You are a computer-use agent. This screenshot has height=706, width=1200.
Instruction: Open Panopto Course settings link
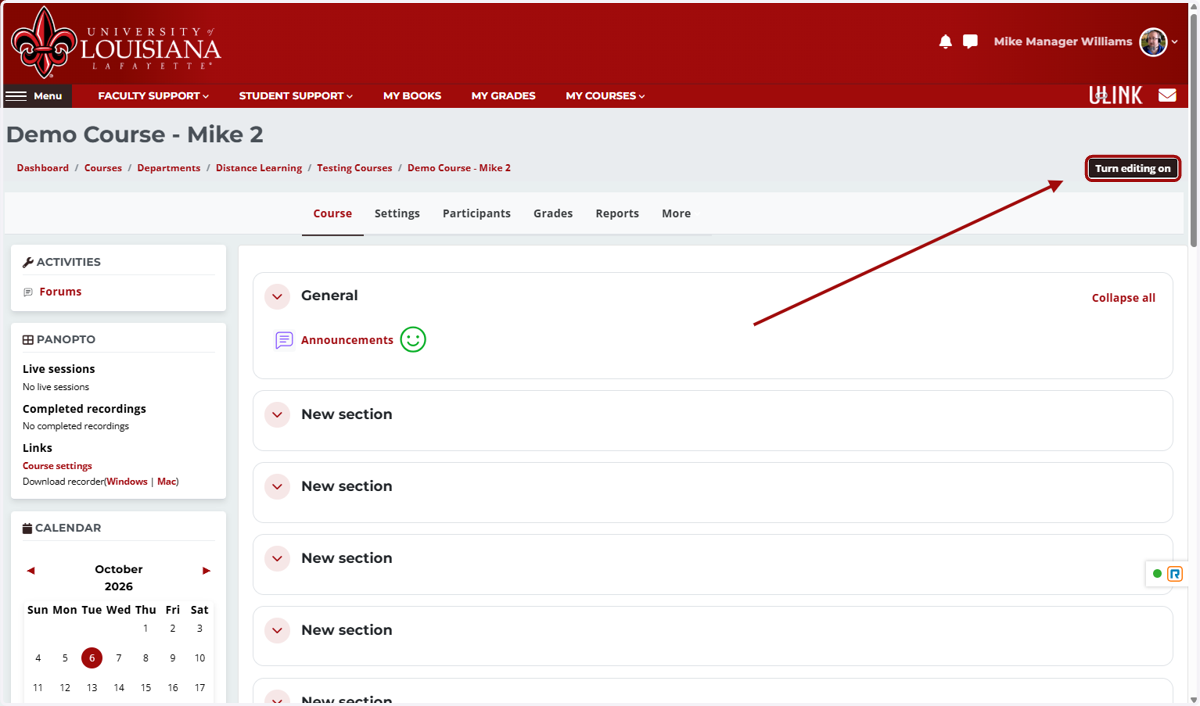click(57, 466)
